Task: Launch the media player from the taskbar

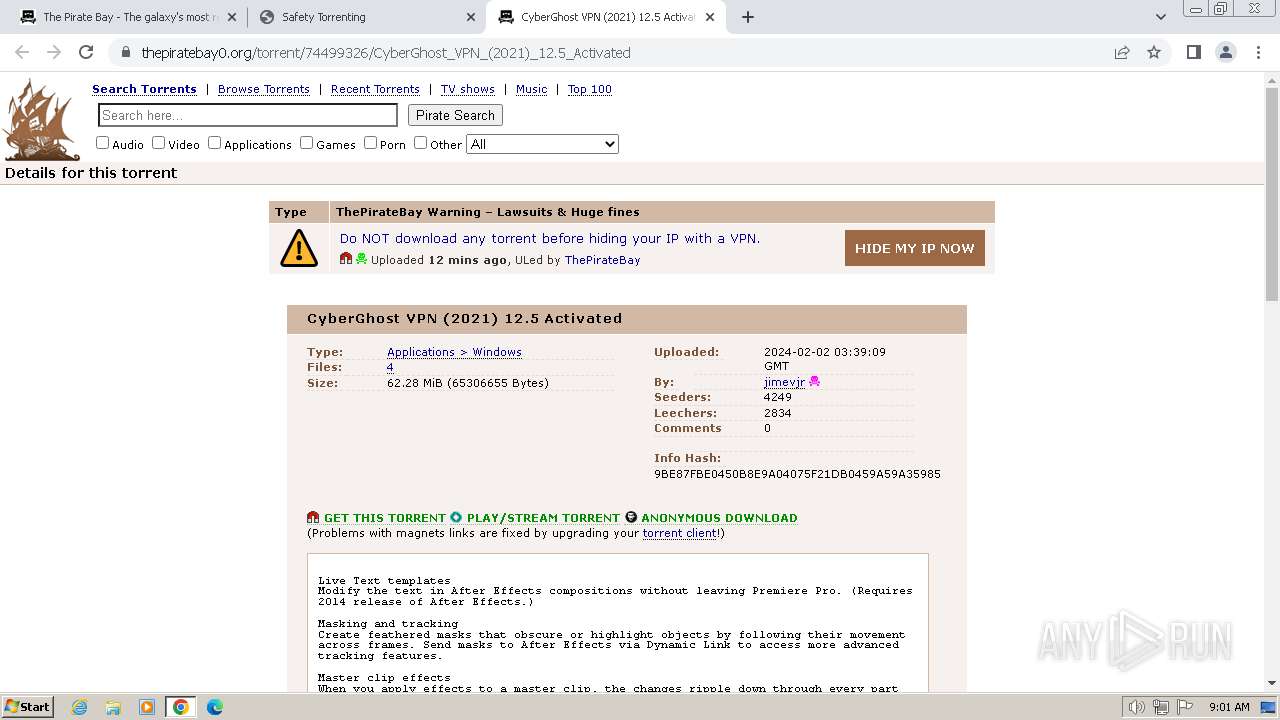Action: click(147, 707)
